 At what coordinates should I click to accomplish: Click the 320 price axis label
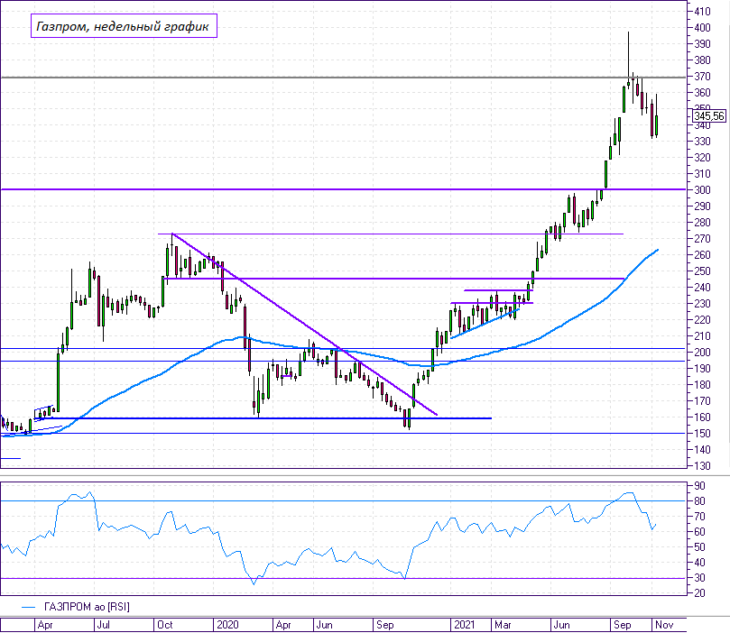point(702,158)
